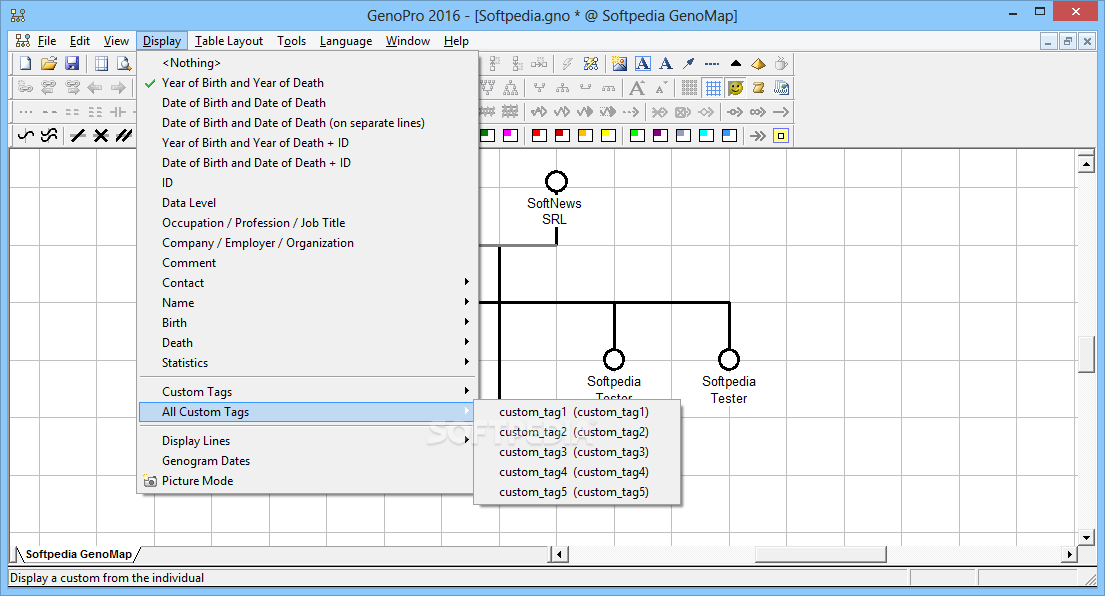Screen dimensions: 1105x596
Task: Select custom_tag1 from submenu
Action: (577, 412)
